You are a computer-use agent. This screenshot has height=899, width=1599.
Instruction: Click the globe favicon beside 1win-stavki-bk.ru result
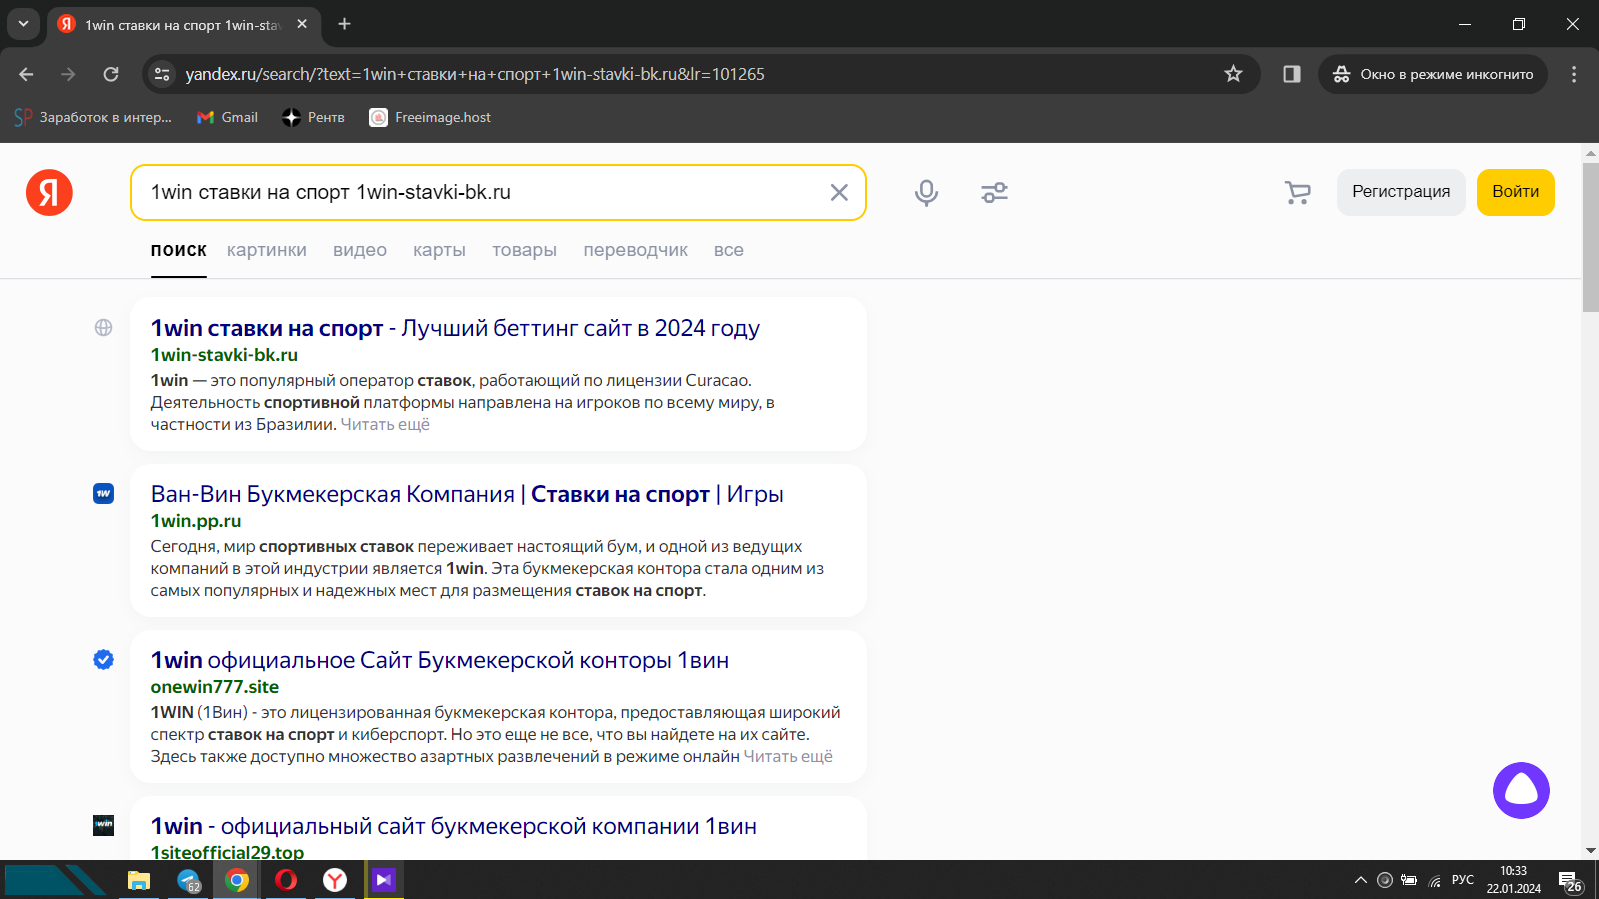tap(103, 327)
